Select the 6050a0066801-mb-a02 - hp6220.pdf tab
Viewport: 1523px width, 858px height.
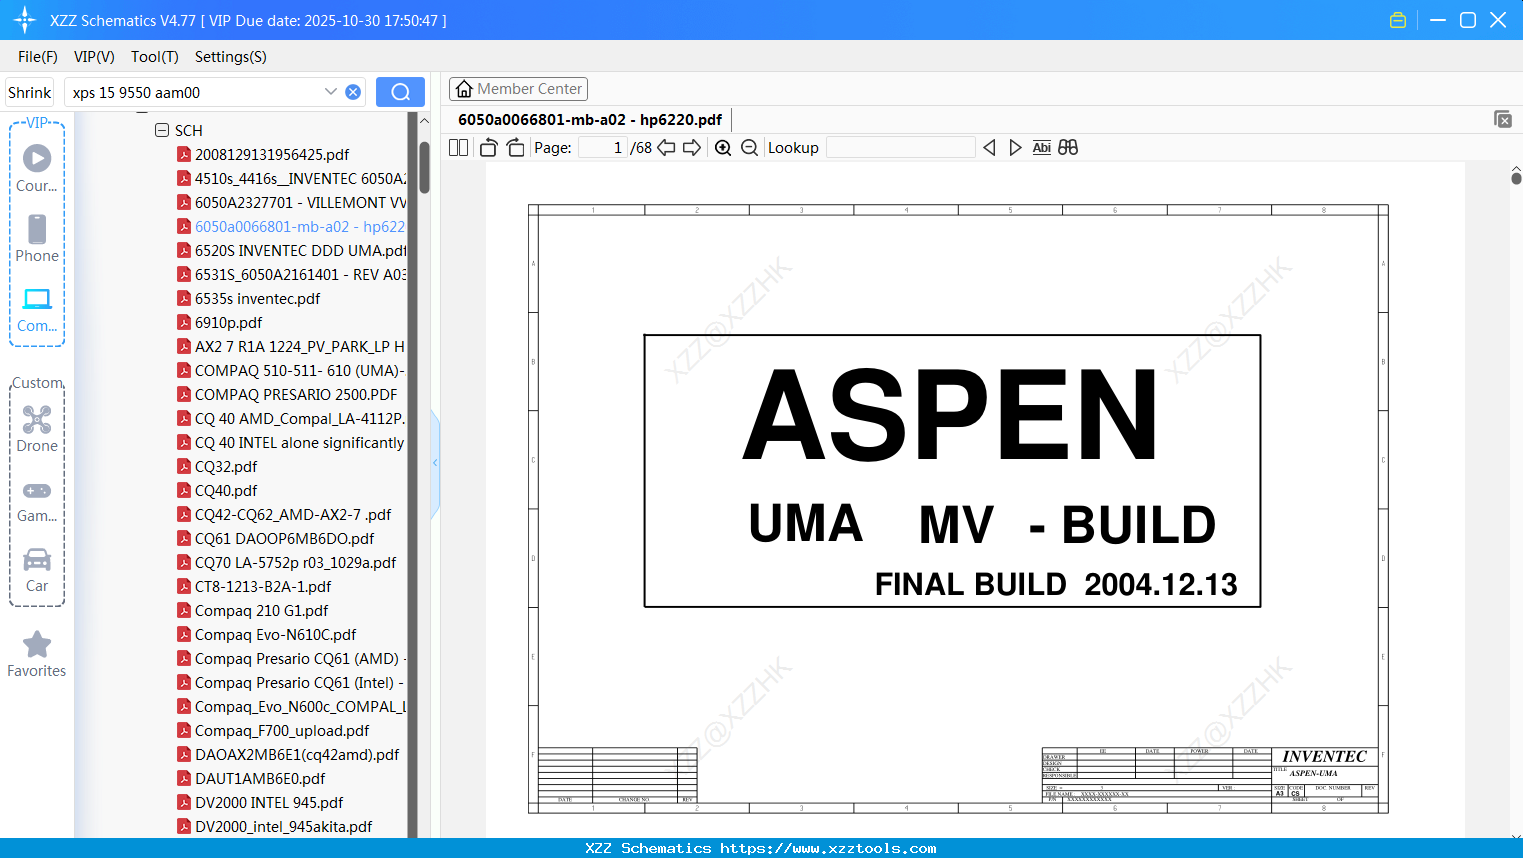(590, 120)
